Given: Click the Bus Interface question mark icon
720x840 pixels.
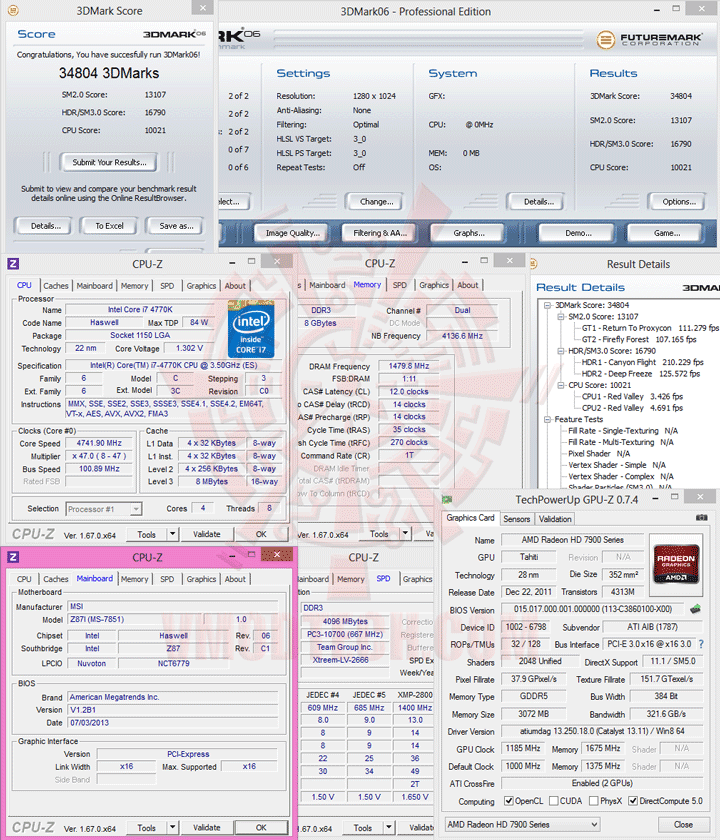Looking at the screenshot, I should 701,644.
